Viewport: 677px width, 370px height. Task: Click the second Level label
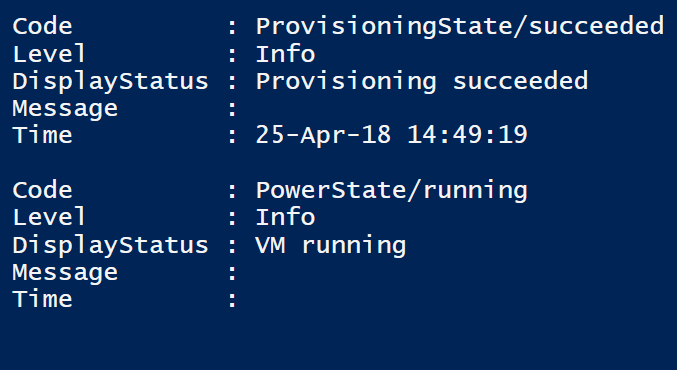pyautogui.click(x=49, y=217)
